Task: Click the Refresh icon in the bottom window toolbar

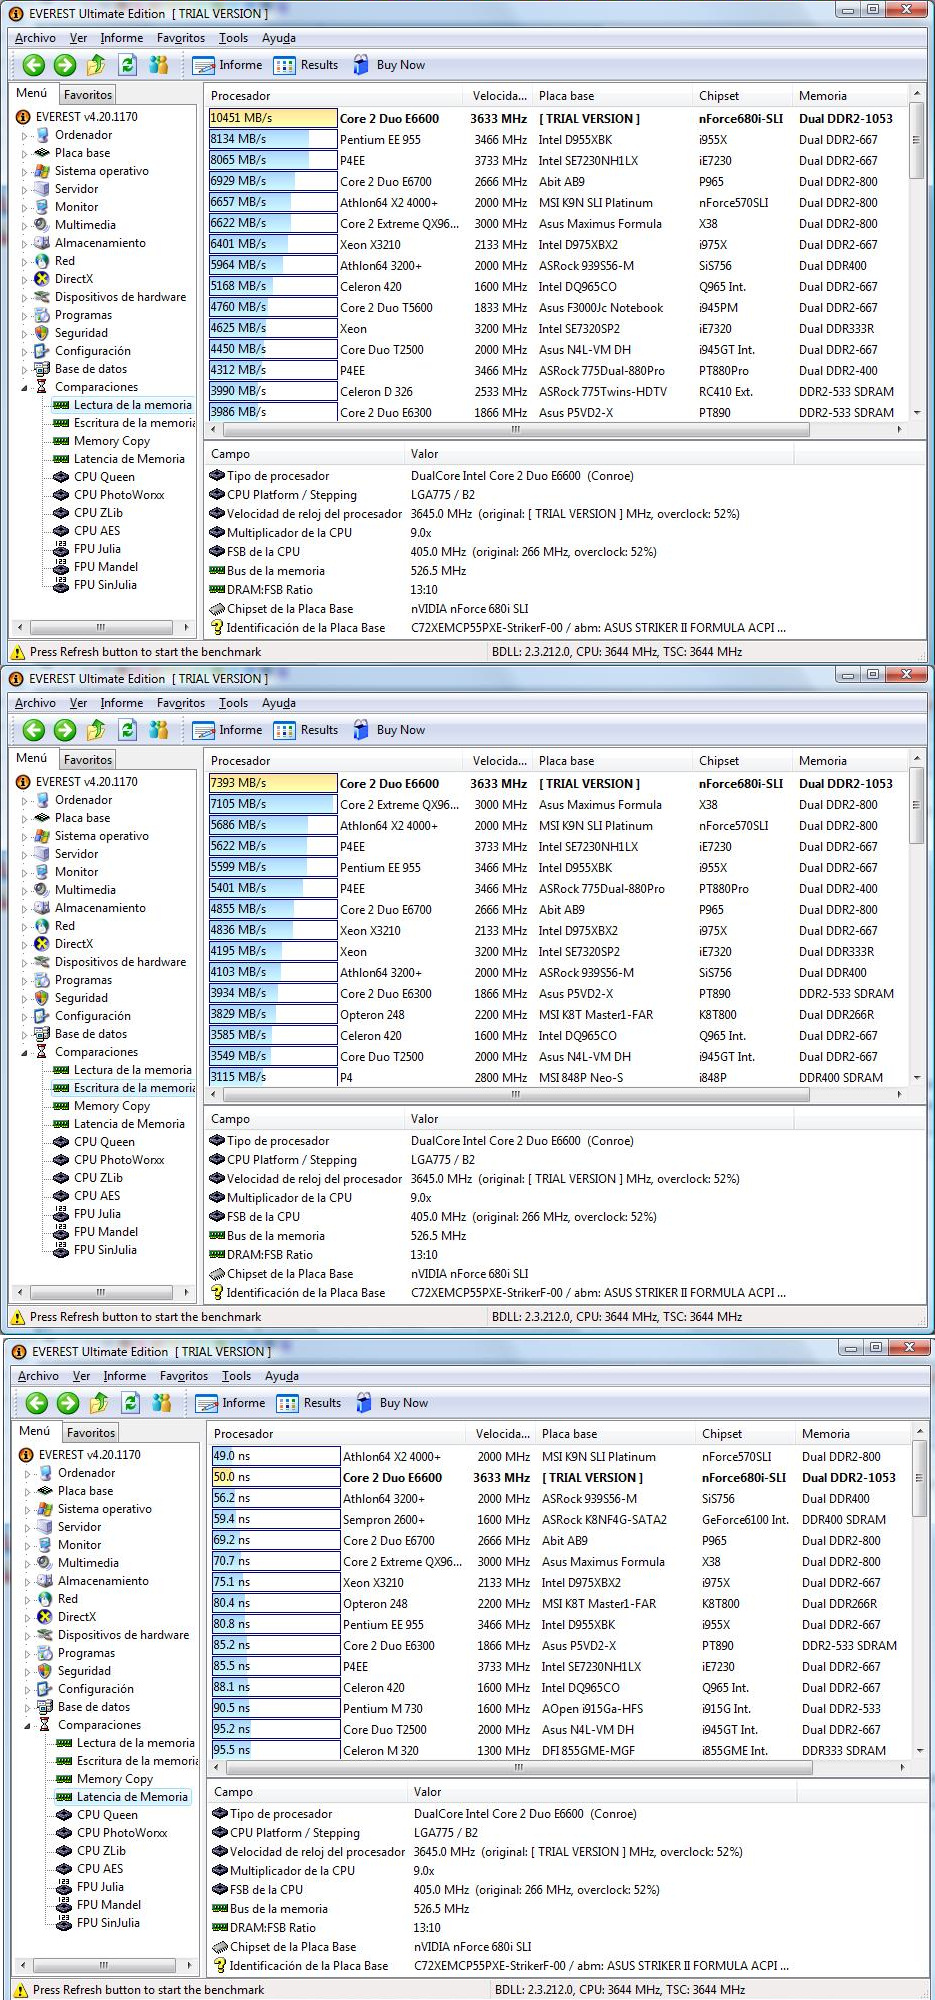Action: [131, 1403]
